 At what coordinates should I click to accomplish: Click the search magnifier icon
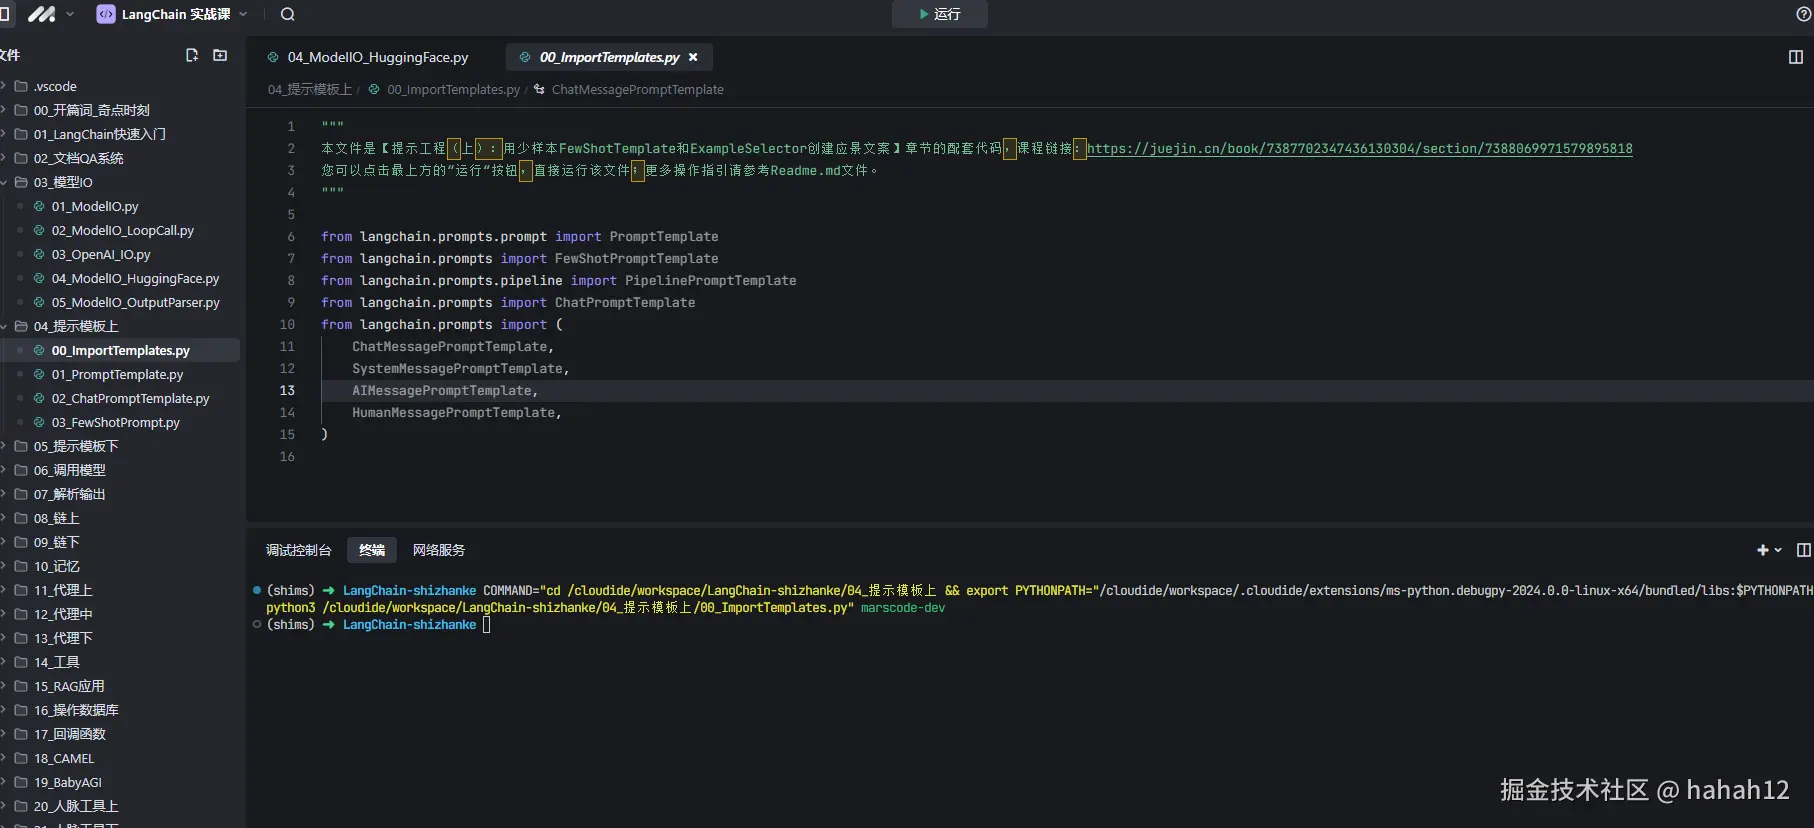[x=288, y=14]
